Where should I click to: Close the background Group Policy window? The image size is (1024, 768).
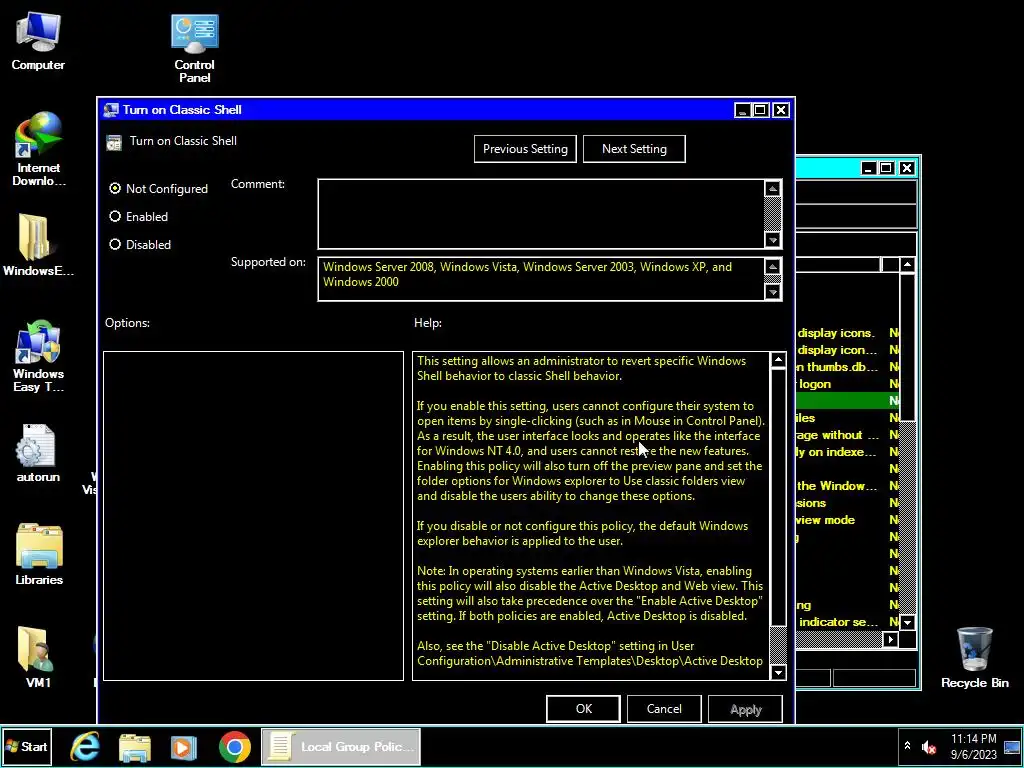coord(906,168)
